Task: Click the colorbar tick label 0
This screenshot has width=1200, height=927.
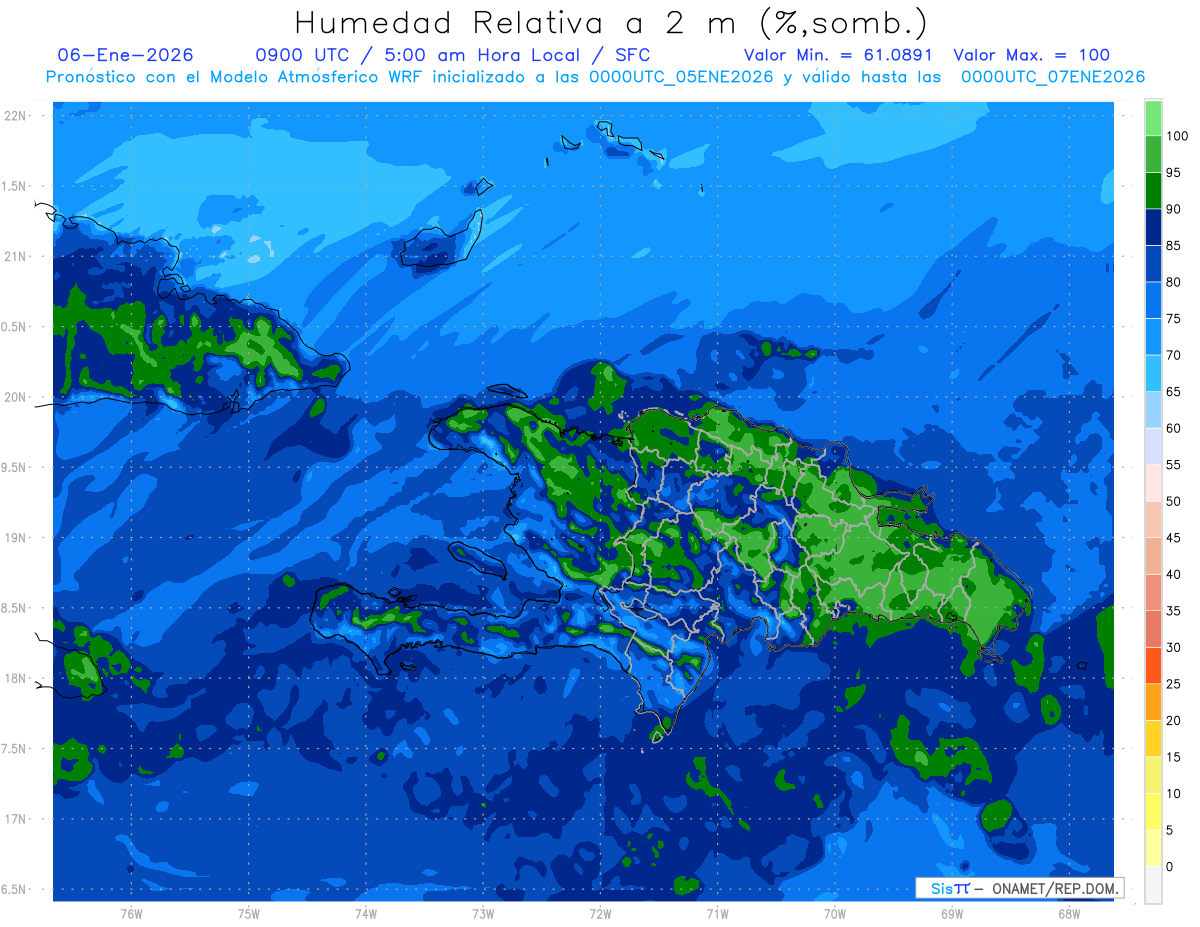Action: [x=1170, y=866]
